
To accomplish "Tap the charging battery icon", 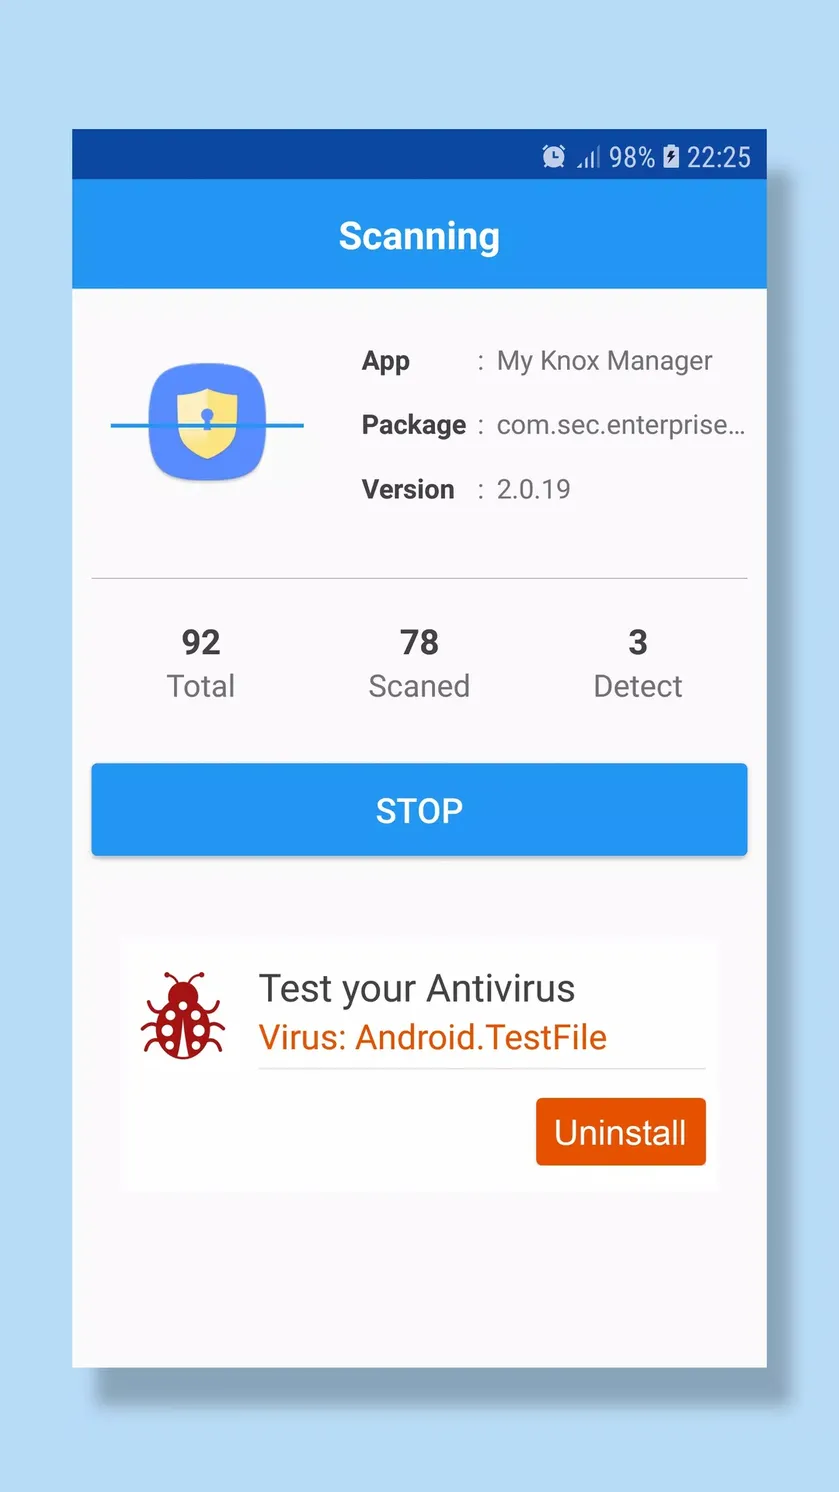I will (671, 156).
